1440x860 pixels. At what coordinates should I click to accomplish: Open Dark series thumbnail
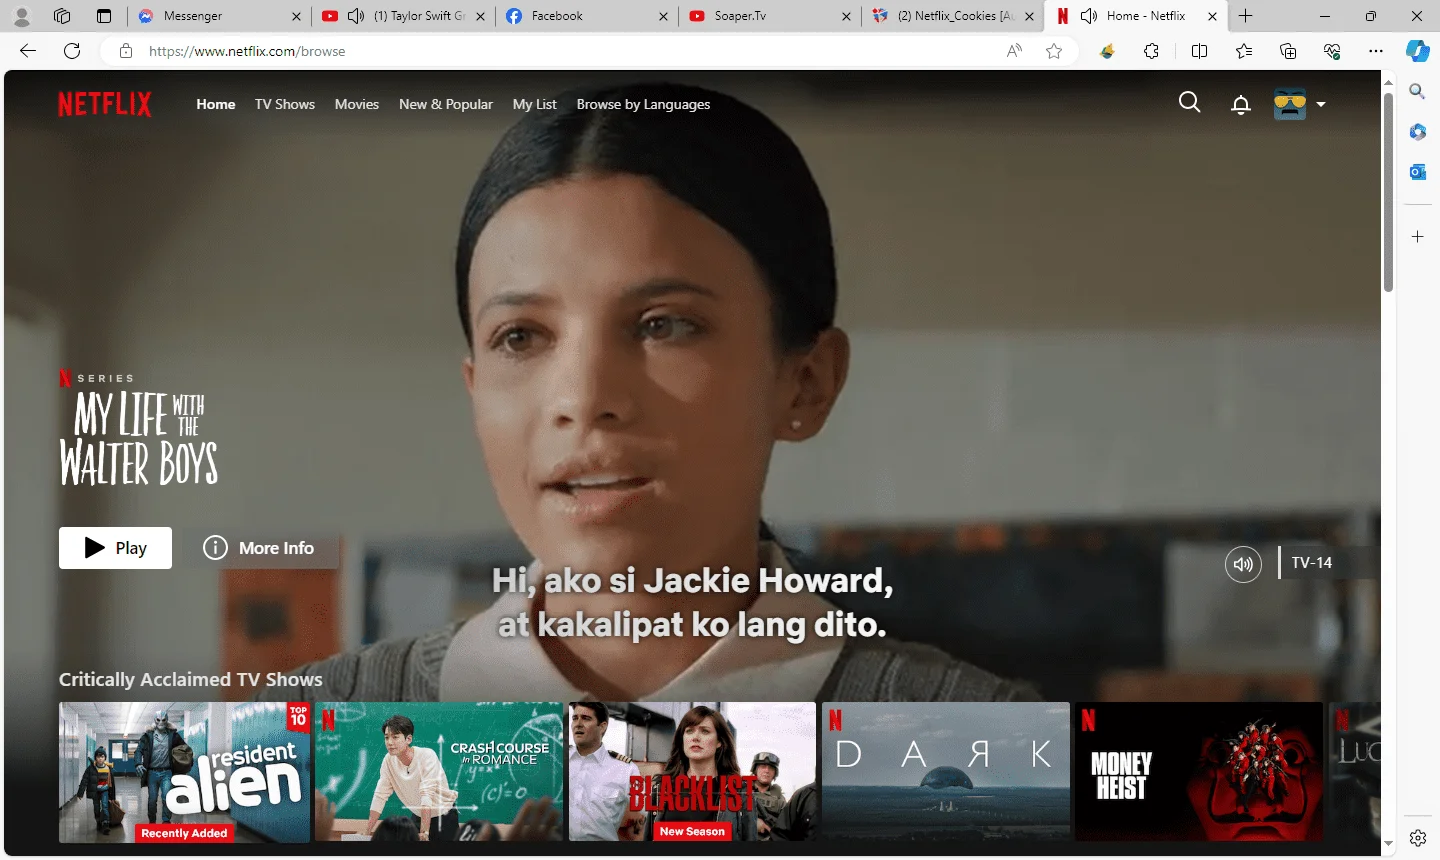(x=946, y=772)
